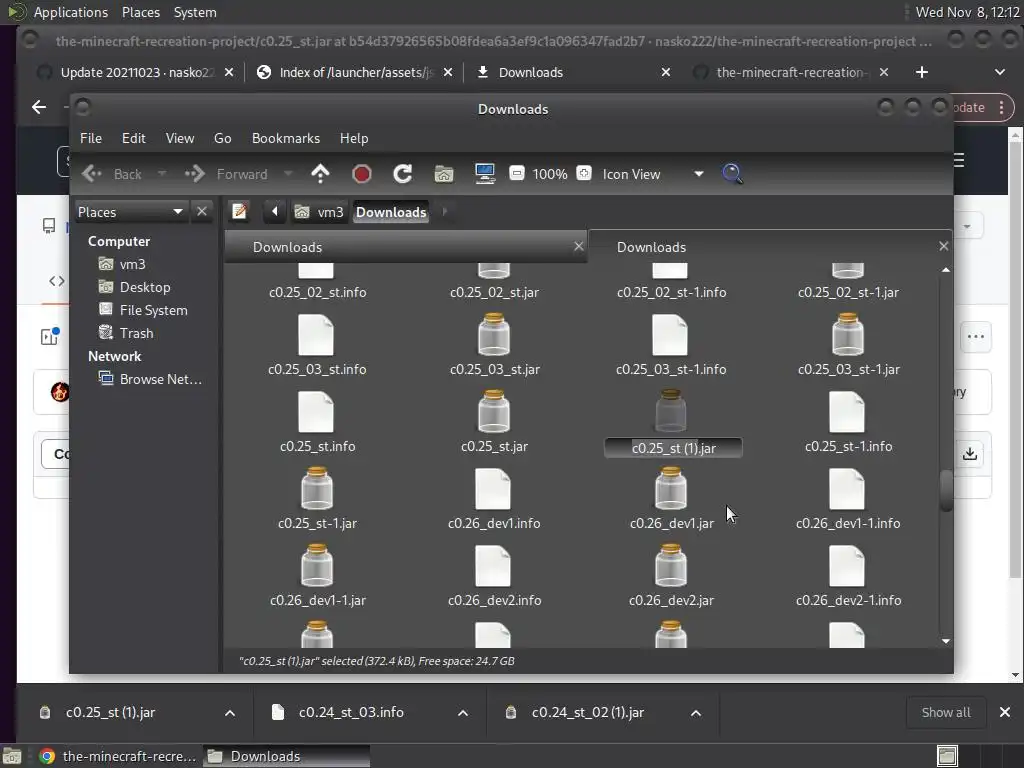Toggle text-based location bar pencil icon

pyautogui.click(x=240, y=212)
